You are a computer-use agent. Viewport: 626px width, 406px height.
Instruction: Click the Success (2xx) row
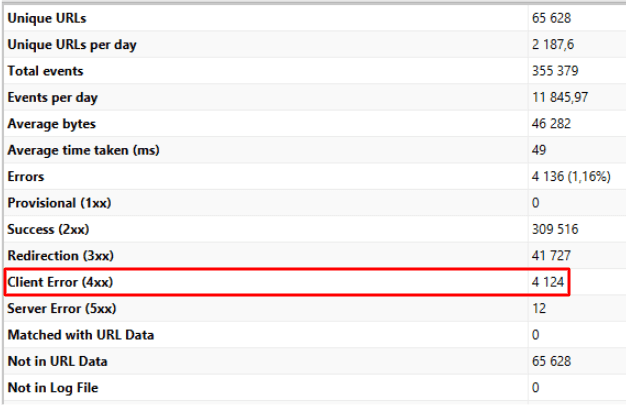[315, 229]
